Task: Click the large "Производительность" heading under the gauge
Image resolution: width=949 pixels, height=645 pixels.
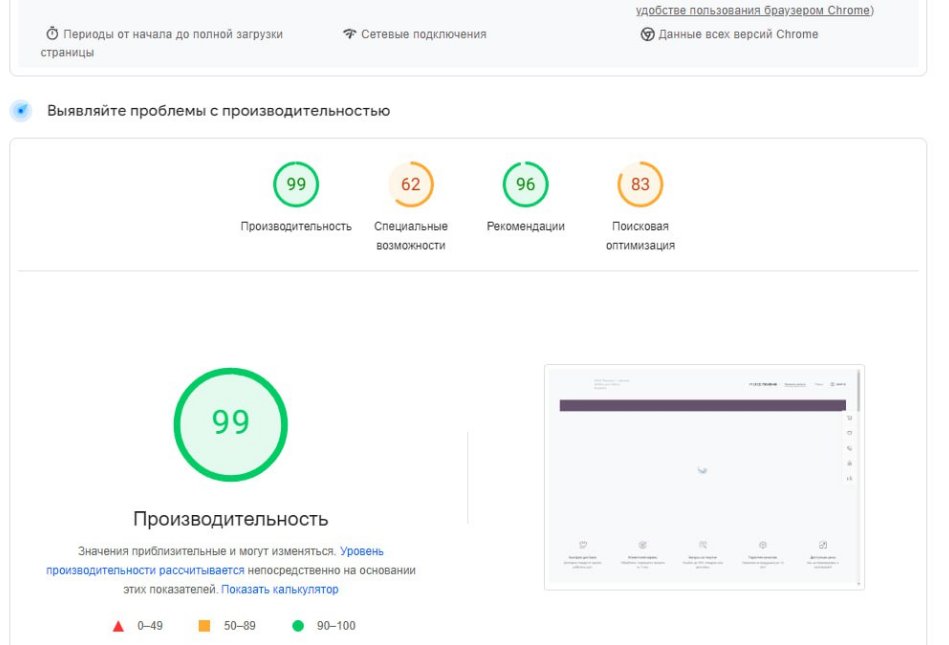Action: [230, 519]
